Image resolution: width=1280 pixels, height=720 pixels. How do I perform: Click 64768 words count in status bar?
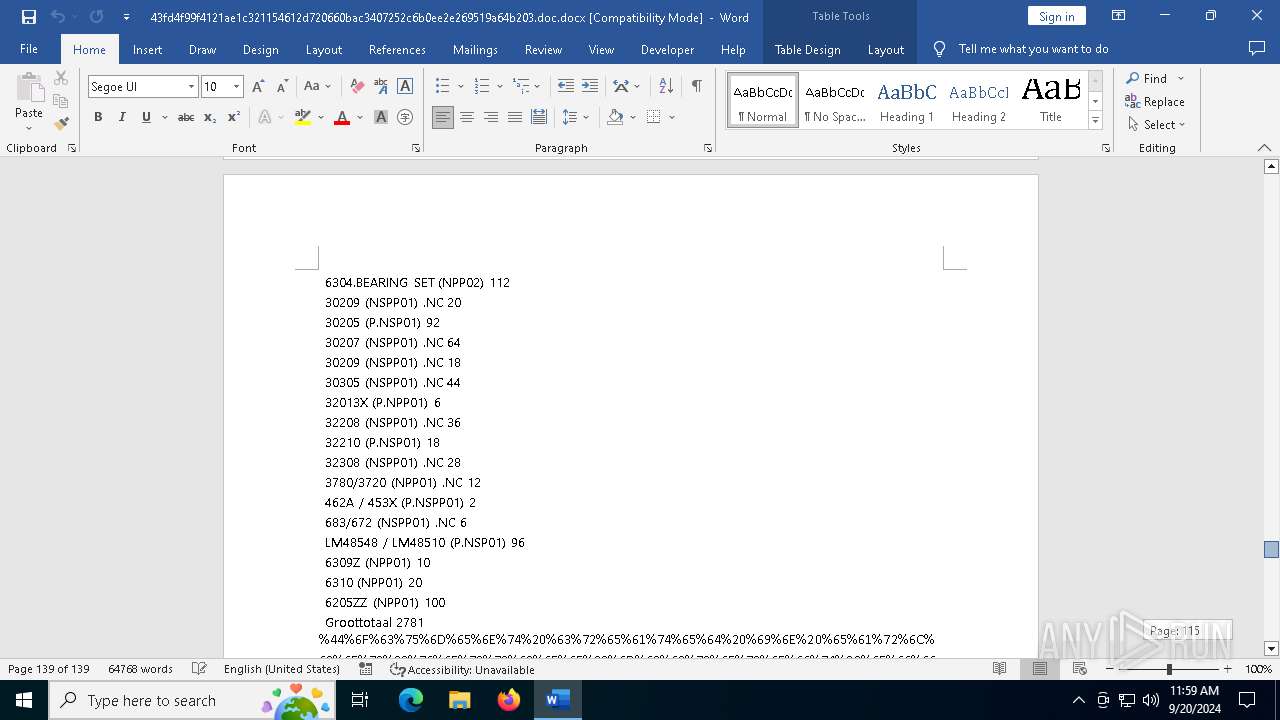[x=140, y=669]
